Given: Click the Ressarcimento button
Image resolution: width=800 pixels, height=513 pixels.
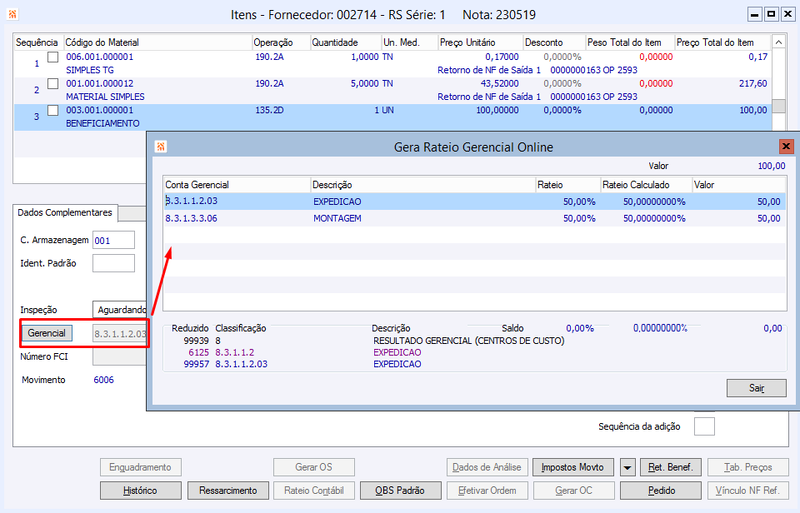Looking at the screenshot, I should click(228, 491).
